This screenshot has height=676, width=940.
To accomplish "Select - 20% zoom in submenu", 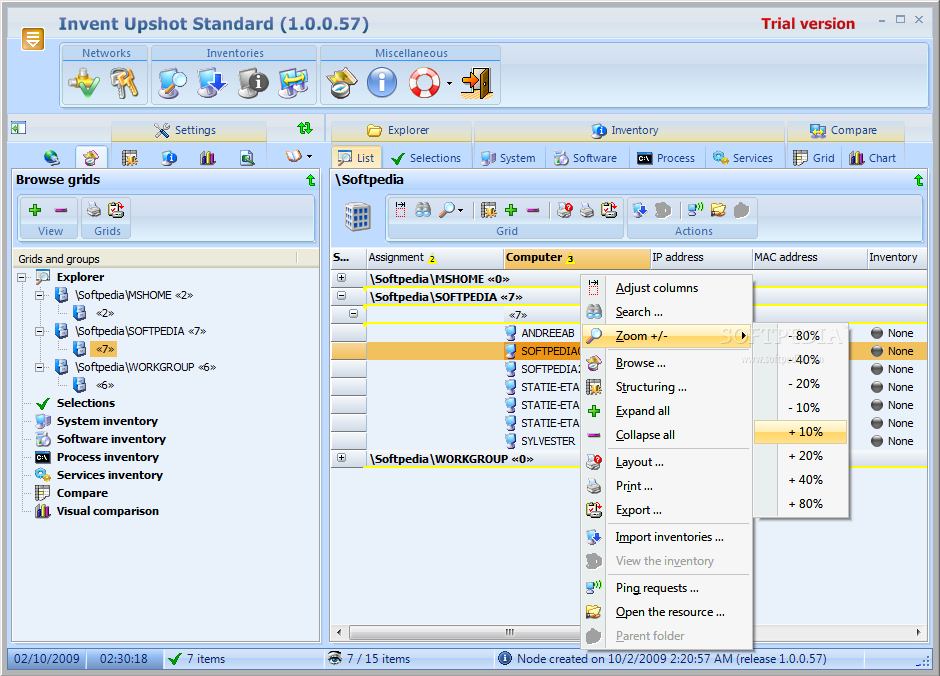I will [800, 384].
